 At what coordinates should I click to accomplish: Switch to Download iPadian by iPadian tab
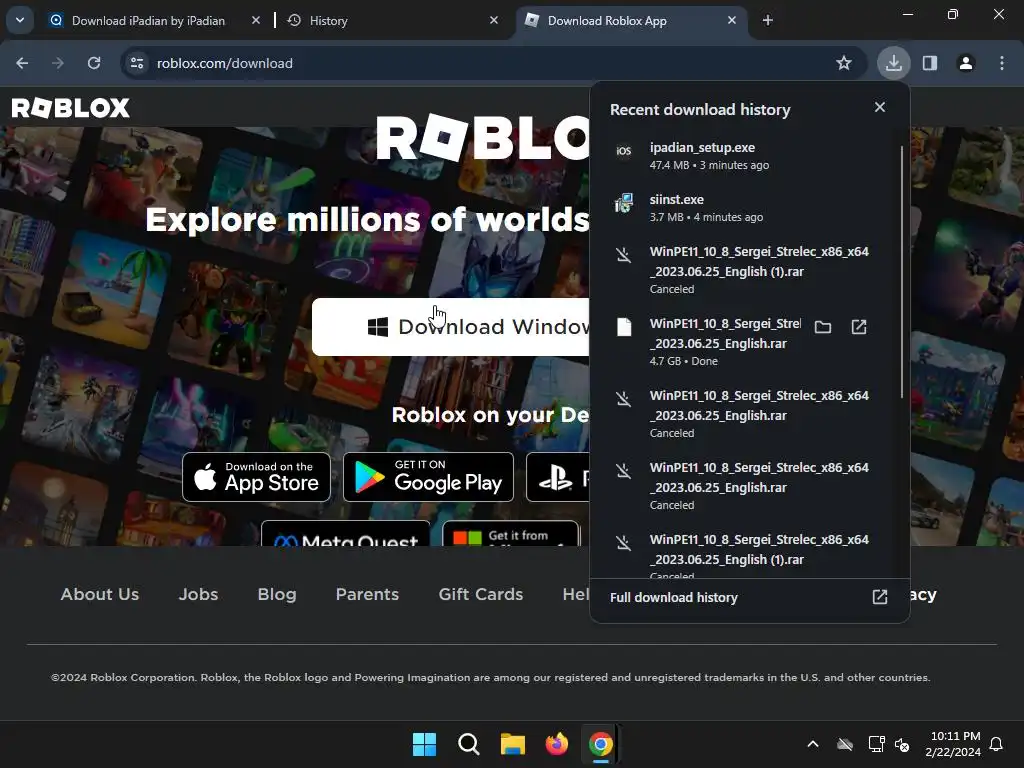click(148, 21)
